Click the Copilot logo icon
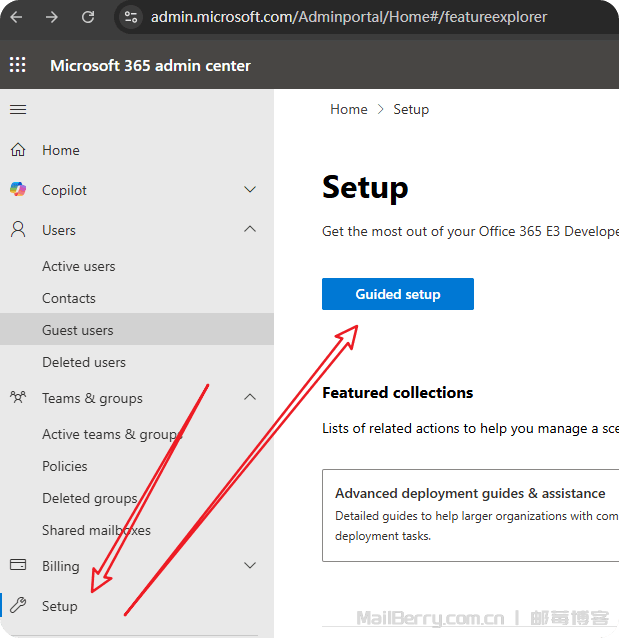The image size is (619, 638). (18, 190)
